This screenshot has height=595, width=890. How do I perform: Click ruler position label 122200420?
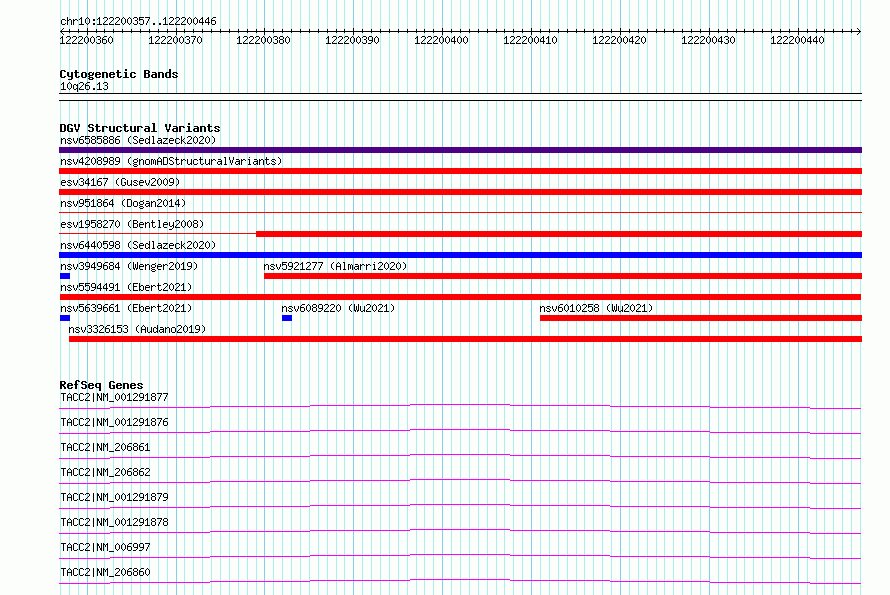point(619,40)
